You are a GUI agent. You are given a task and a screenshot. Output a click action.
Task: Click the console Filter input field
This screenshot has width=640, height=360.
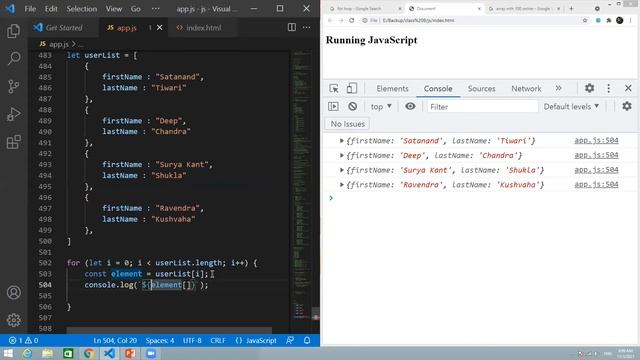coord(483,107)
